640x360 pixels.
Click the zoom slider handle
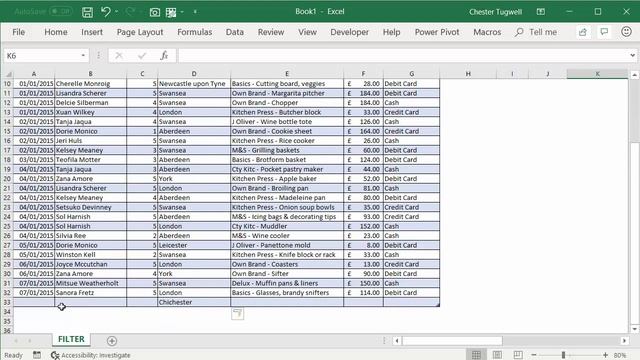pyautogui.click(x=563, y=355)
